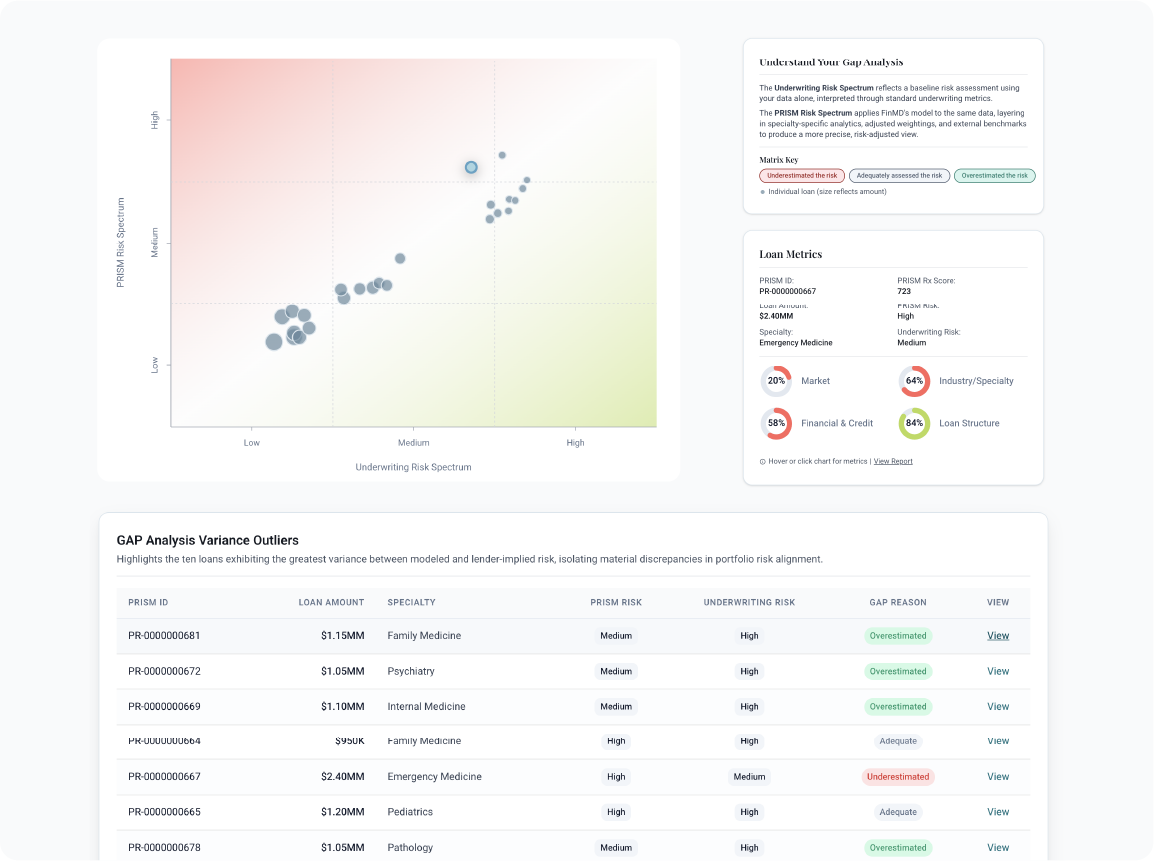This screenshot has width=1154, height=861.
Task: Click the Underestimated badge on the Emergency Medicine row
Action: [x=898, y=776]
